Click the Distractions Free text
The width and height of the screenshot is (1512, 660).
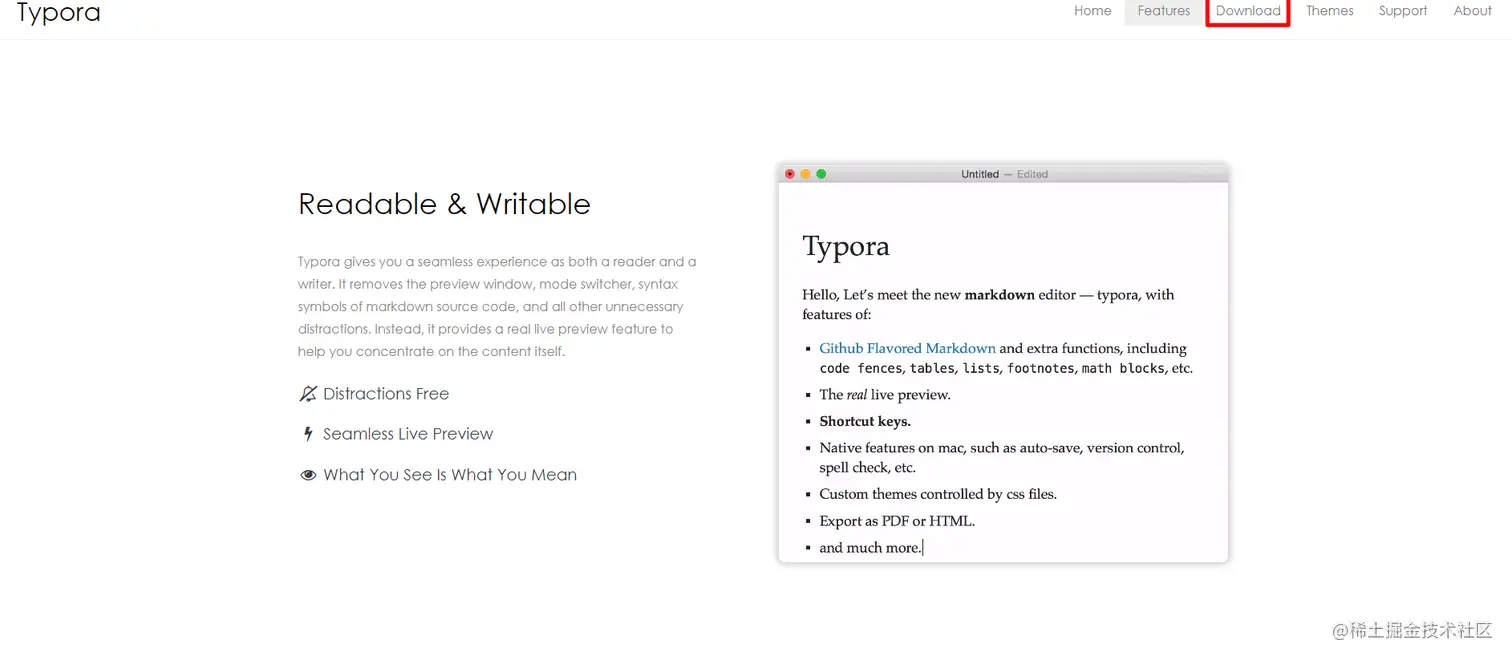(x=386, y=394)
